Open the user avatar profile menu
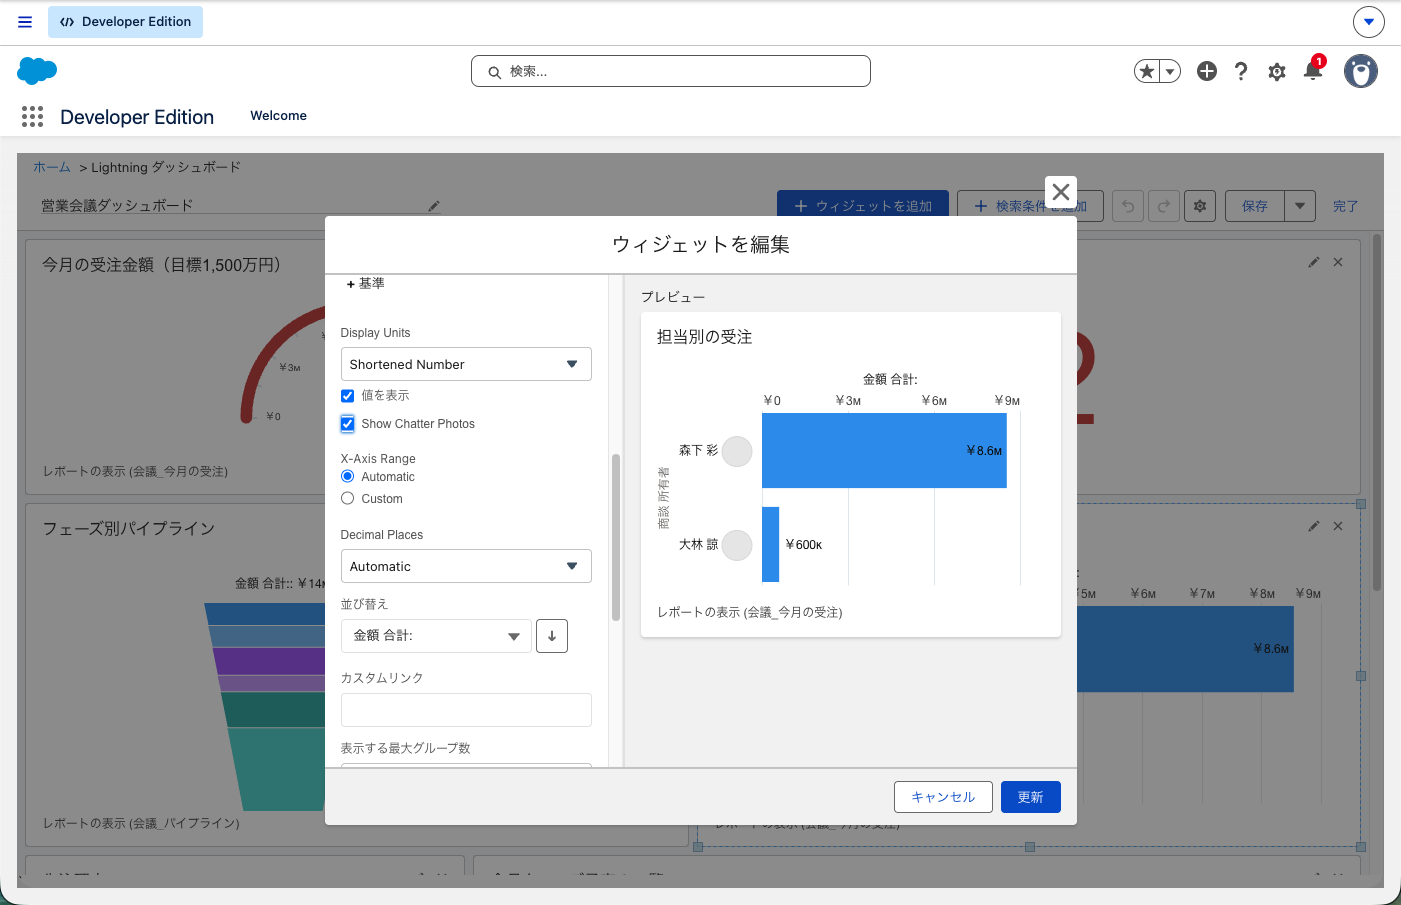Screen dimensions: 1401x905 tap(1361, 71)
